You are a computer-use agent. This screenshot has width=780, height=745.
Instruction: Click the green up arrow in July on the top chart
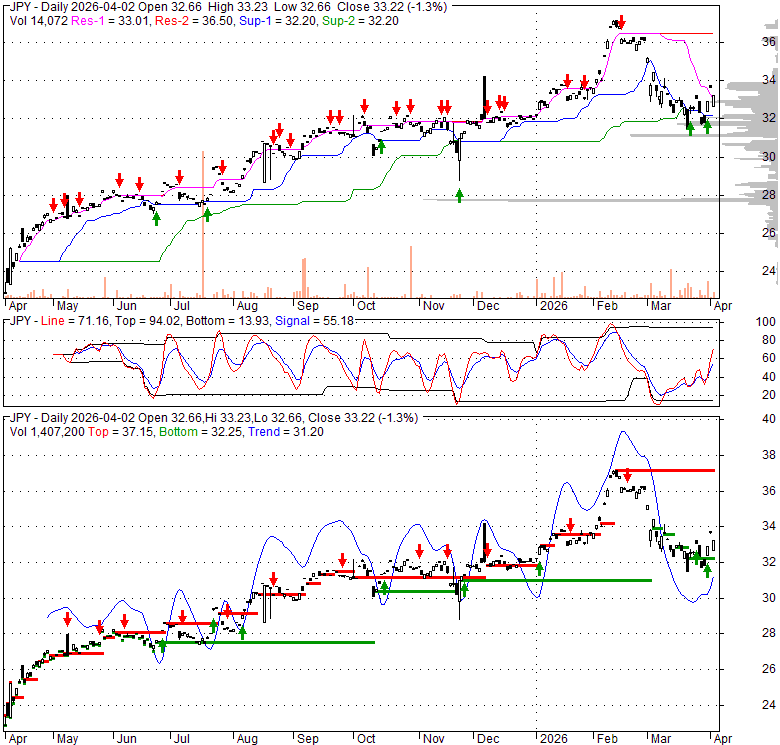pos(206,212)
